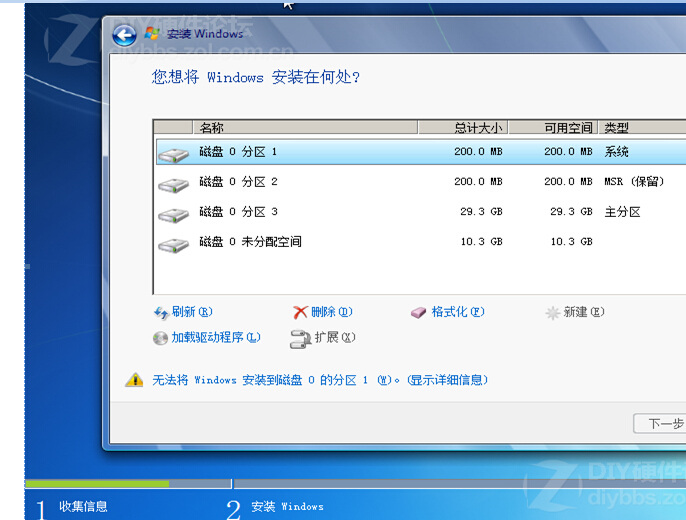Viewport: 686px width, 520px height.
Task: Click the star icon beside 新建
Action: pyautogui.click(x=553, y=313)
